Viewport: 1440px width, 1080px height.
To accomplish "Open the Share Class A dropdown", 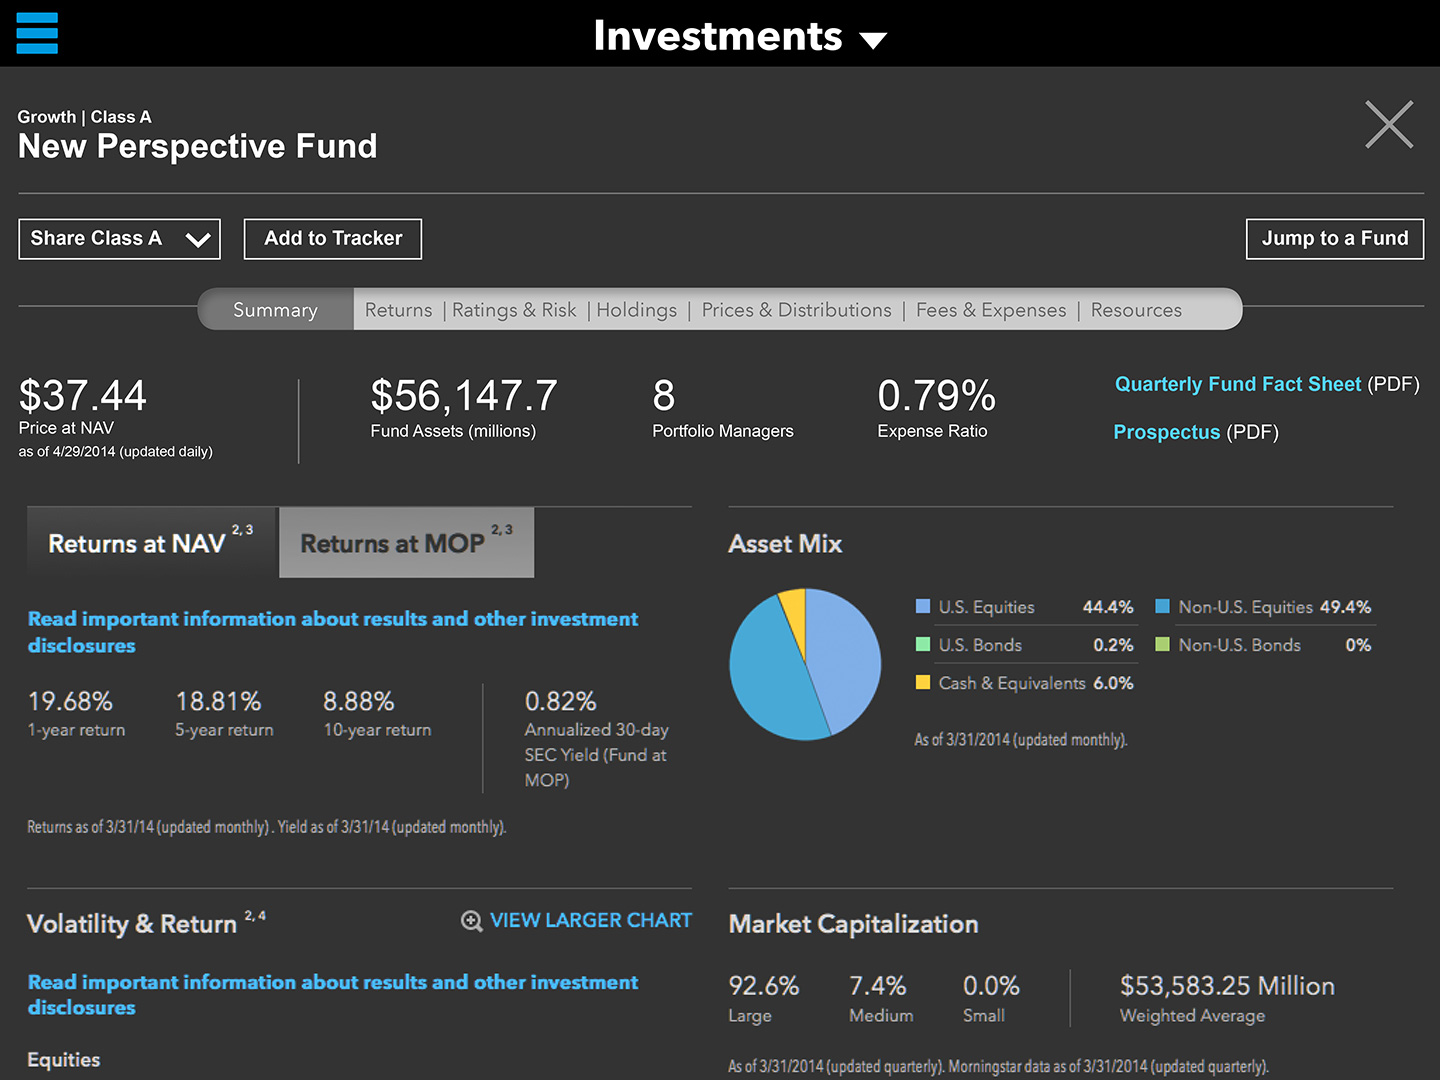I will [119, 239].
